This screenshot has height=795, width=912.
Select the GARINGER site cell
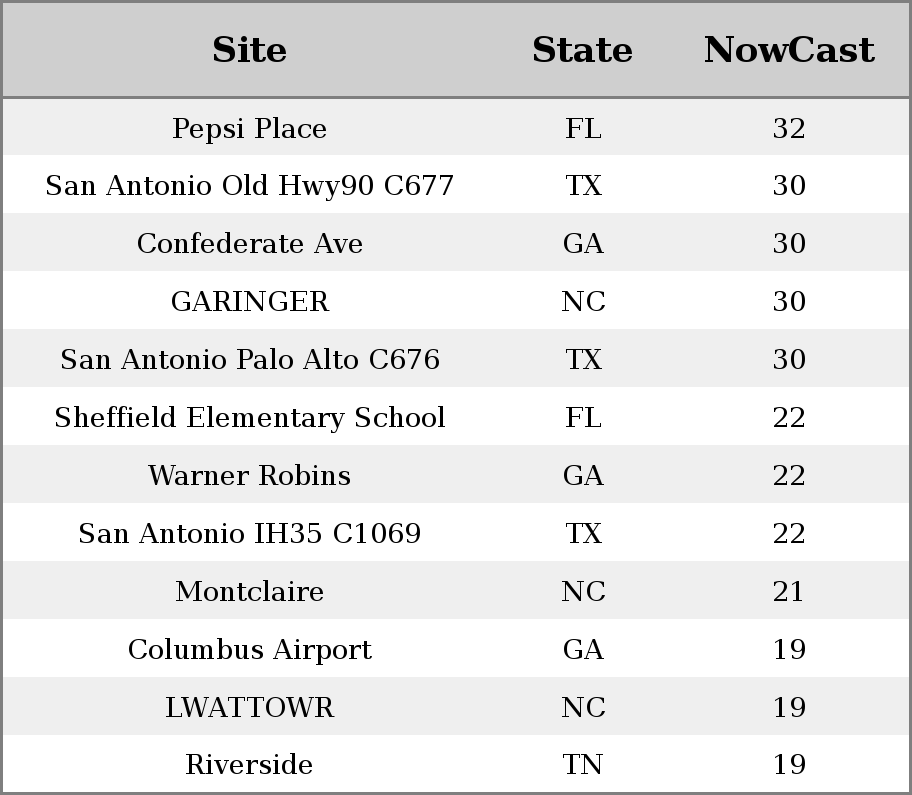coord(250,301)
